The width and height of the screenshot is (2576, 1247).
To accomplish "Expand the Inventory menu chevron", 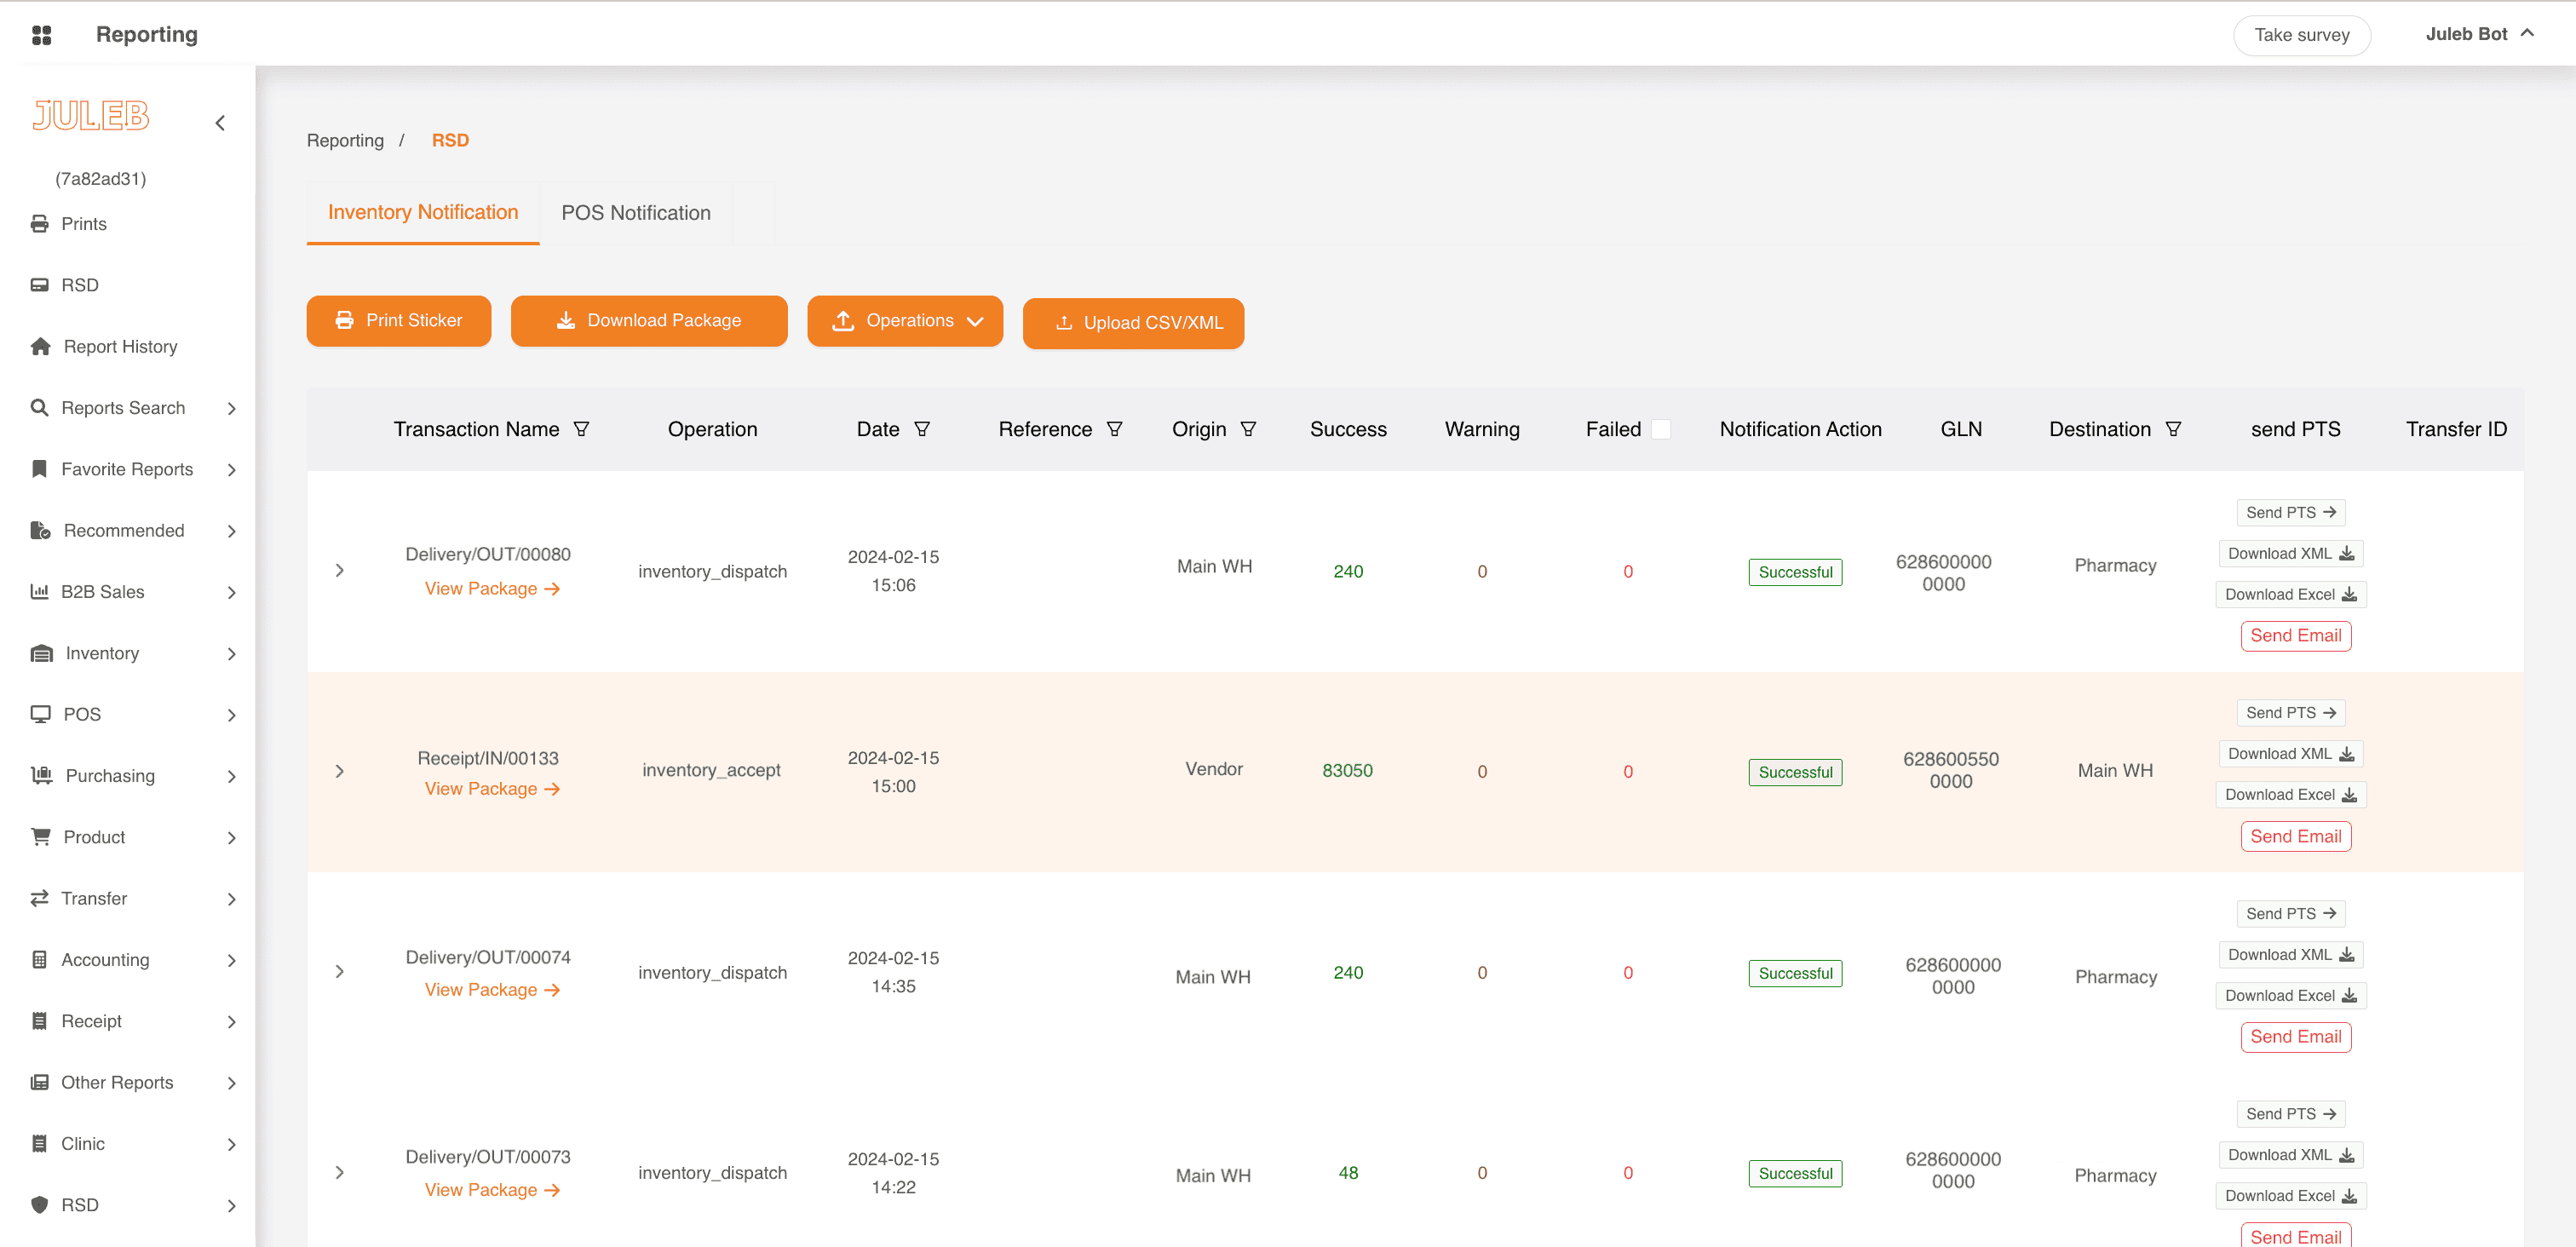I will click(x=232, y=653).
